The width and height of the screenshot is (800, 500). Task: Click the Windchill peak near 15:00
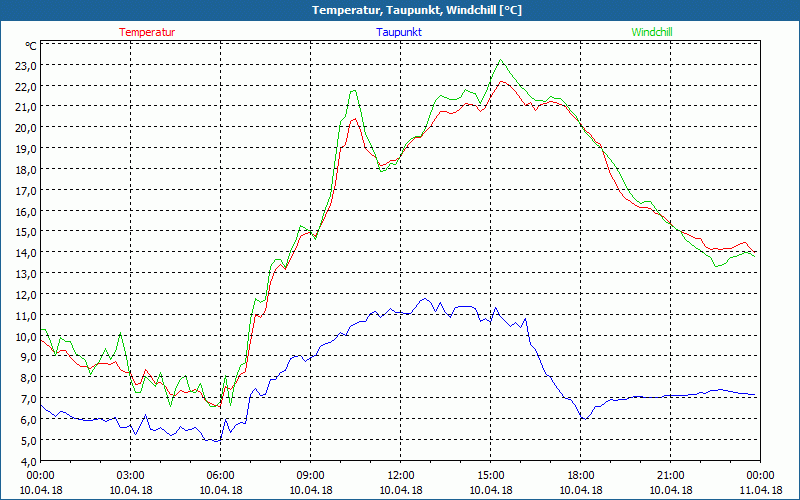point(501,60)
